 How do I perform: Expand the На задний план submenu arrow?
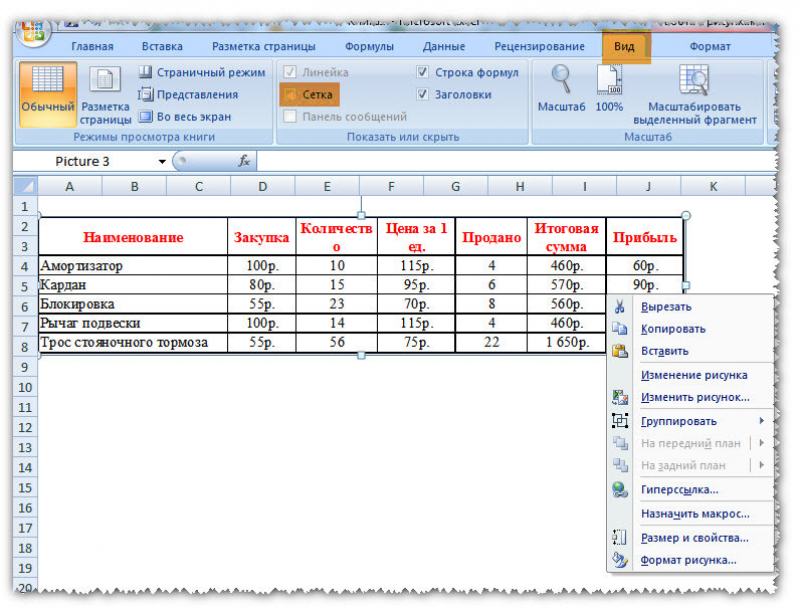click(761, 465)
